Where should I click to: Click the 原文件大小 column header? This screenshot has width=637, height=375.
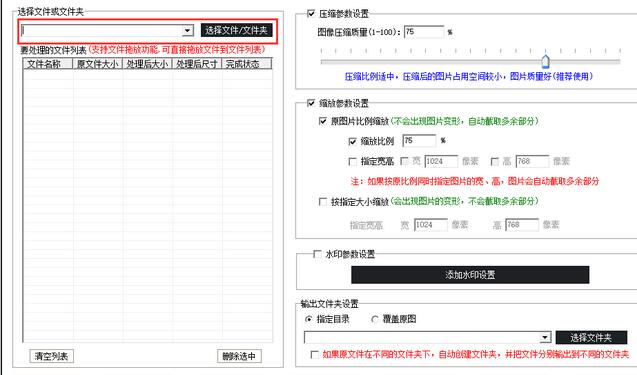tap(98, 64)
